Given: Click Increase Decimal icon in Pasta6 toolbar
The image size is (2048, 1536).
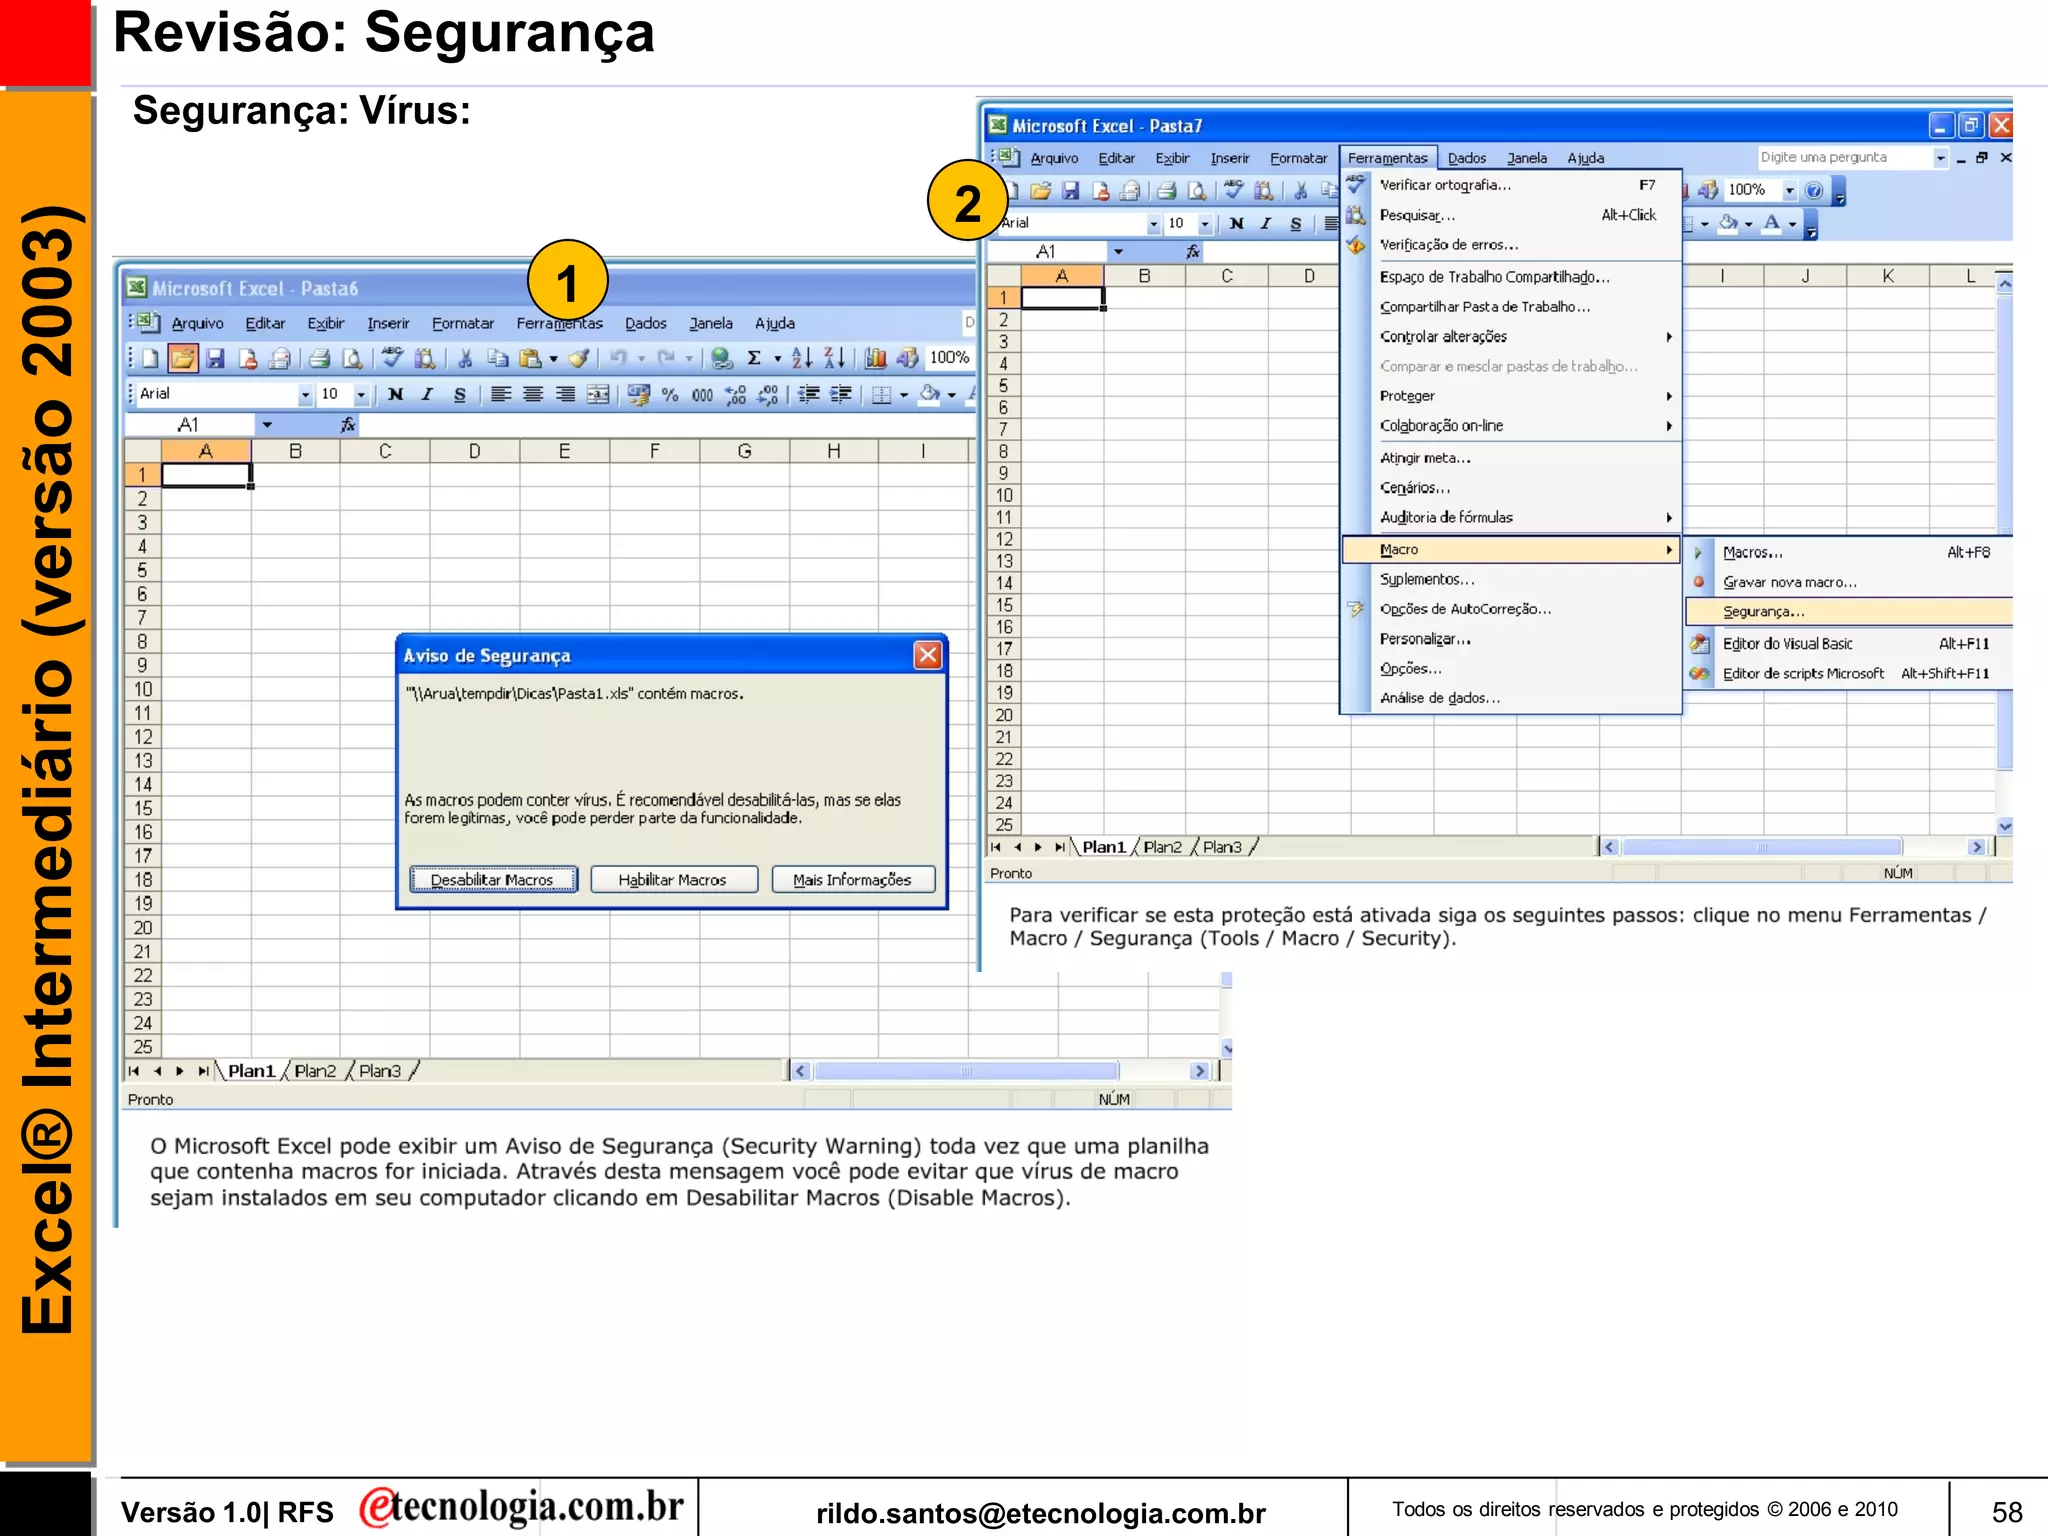Looking at the screenshot, I should point(735,395).
